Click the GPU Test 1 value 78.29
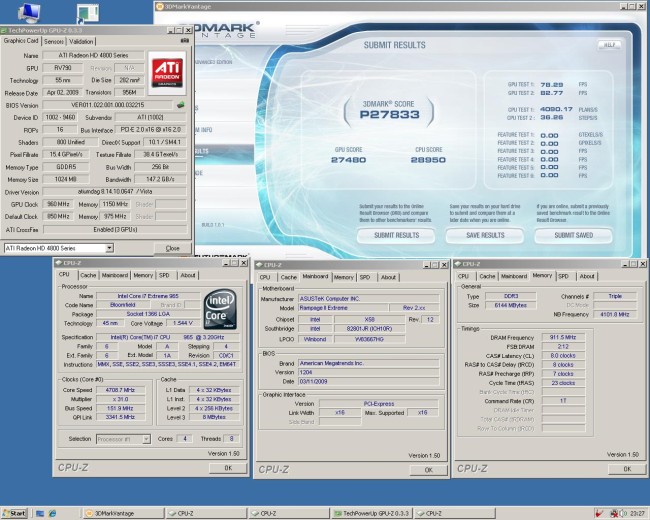Screen dimensions: 650x520 coord(551,85)
